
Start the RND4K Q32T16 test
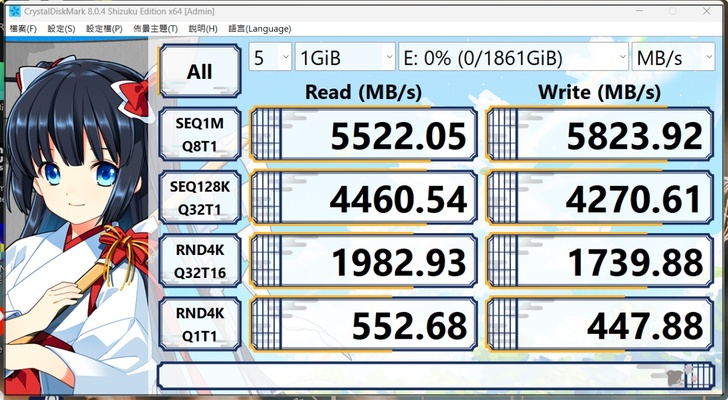[x=200, y=261]
